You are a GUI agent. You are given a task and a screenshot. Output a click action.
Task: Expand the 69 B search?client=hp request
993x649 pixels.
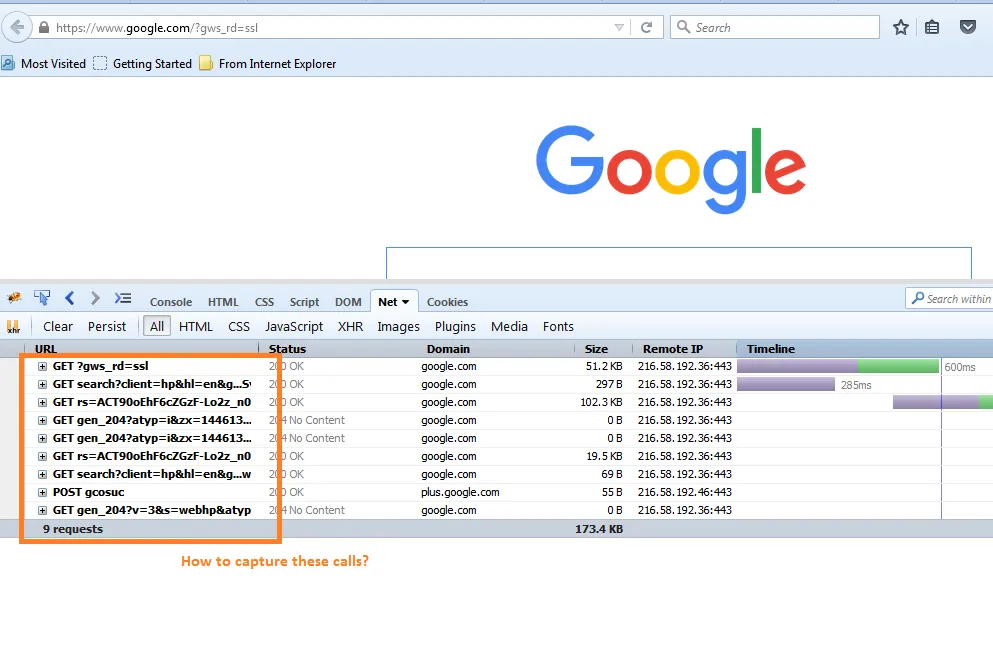tap(42, 474)
